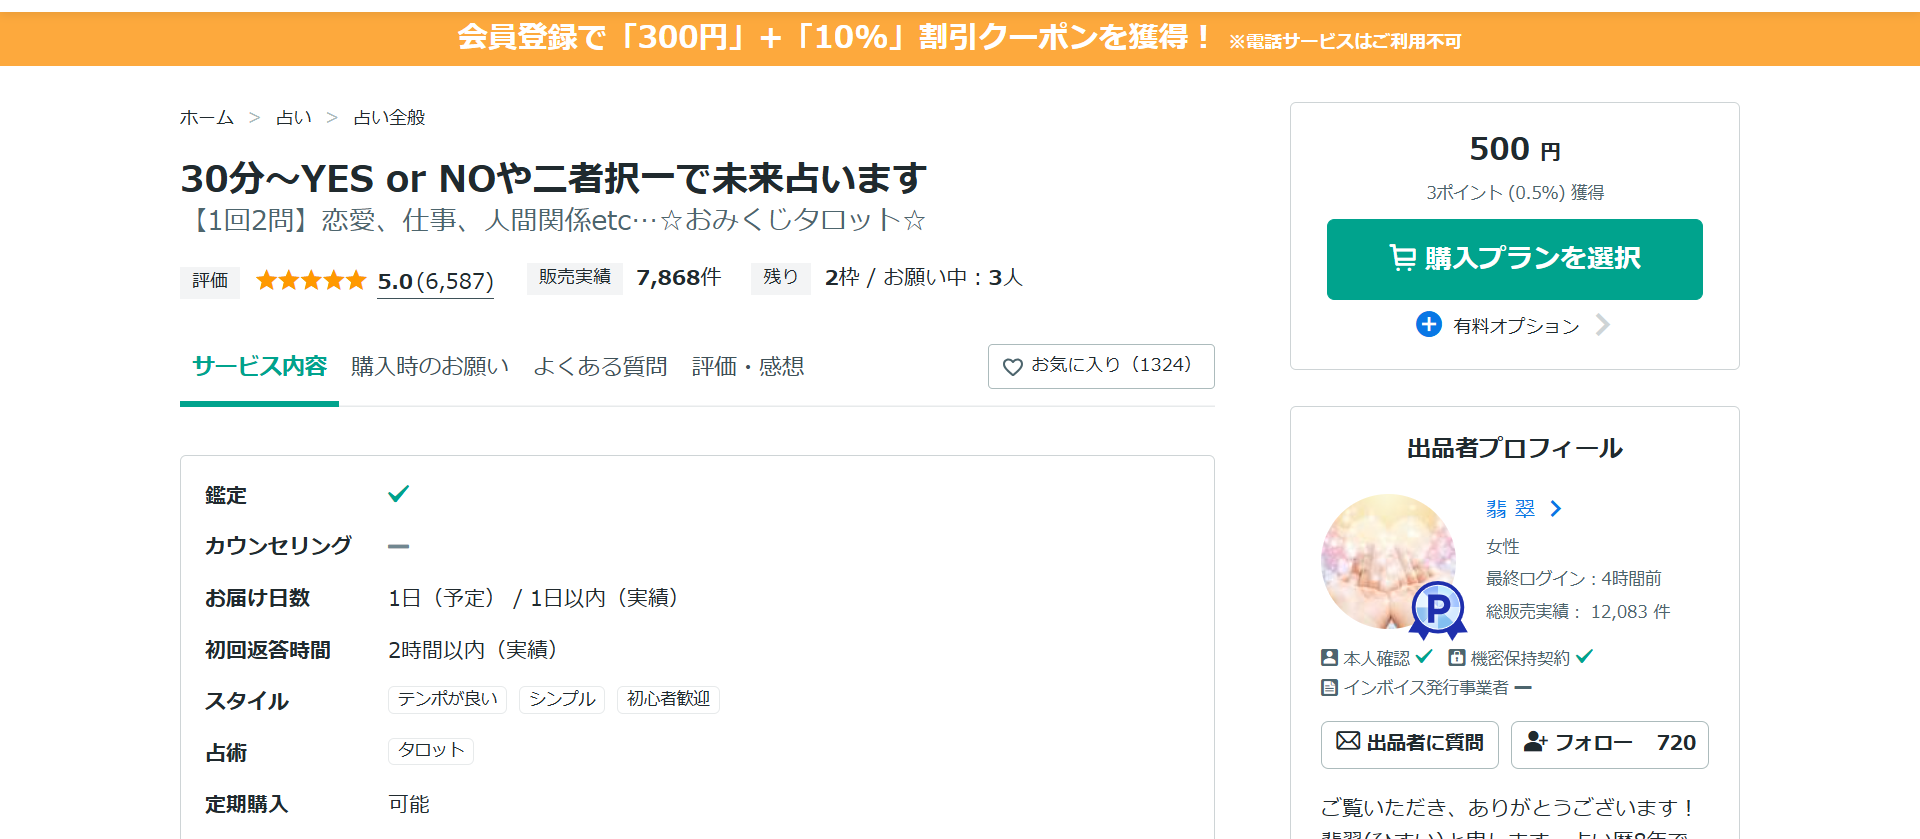This screenshot has width=1920, height=839.
Task: Click the five orange rating stars
Action: pos(311,281)
